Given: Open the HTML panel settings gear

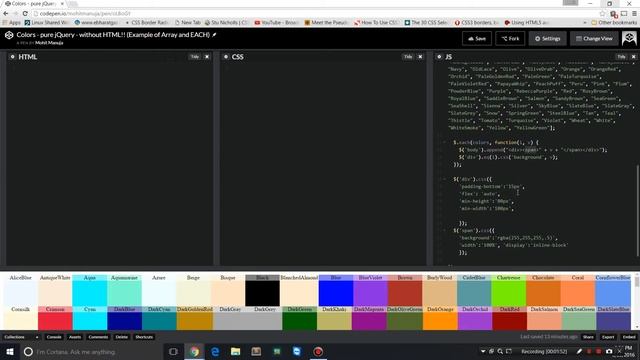Looking at the screenshot, I should [12, 57].
